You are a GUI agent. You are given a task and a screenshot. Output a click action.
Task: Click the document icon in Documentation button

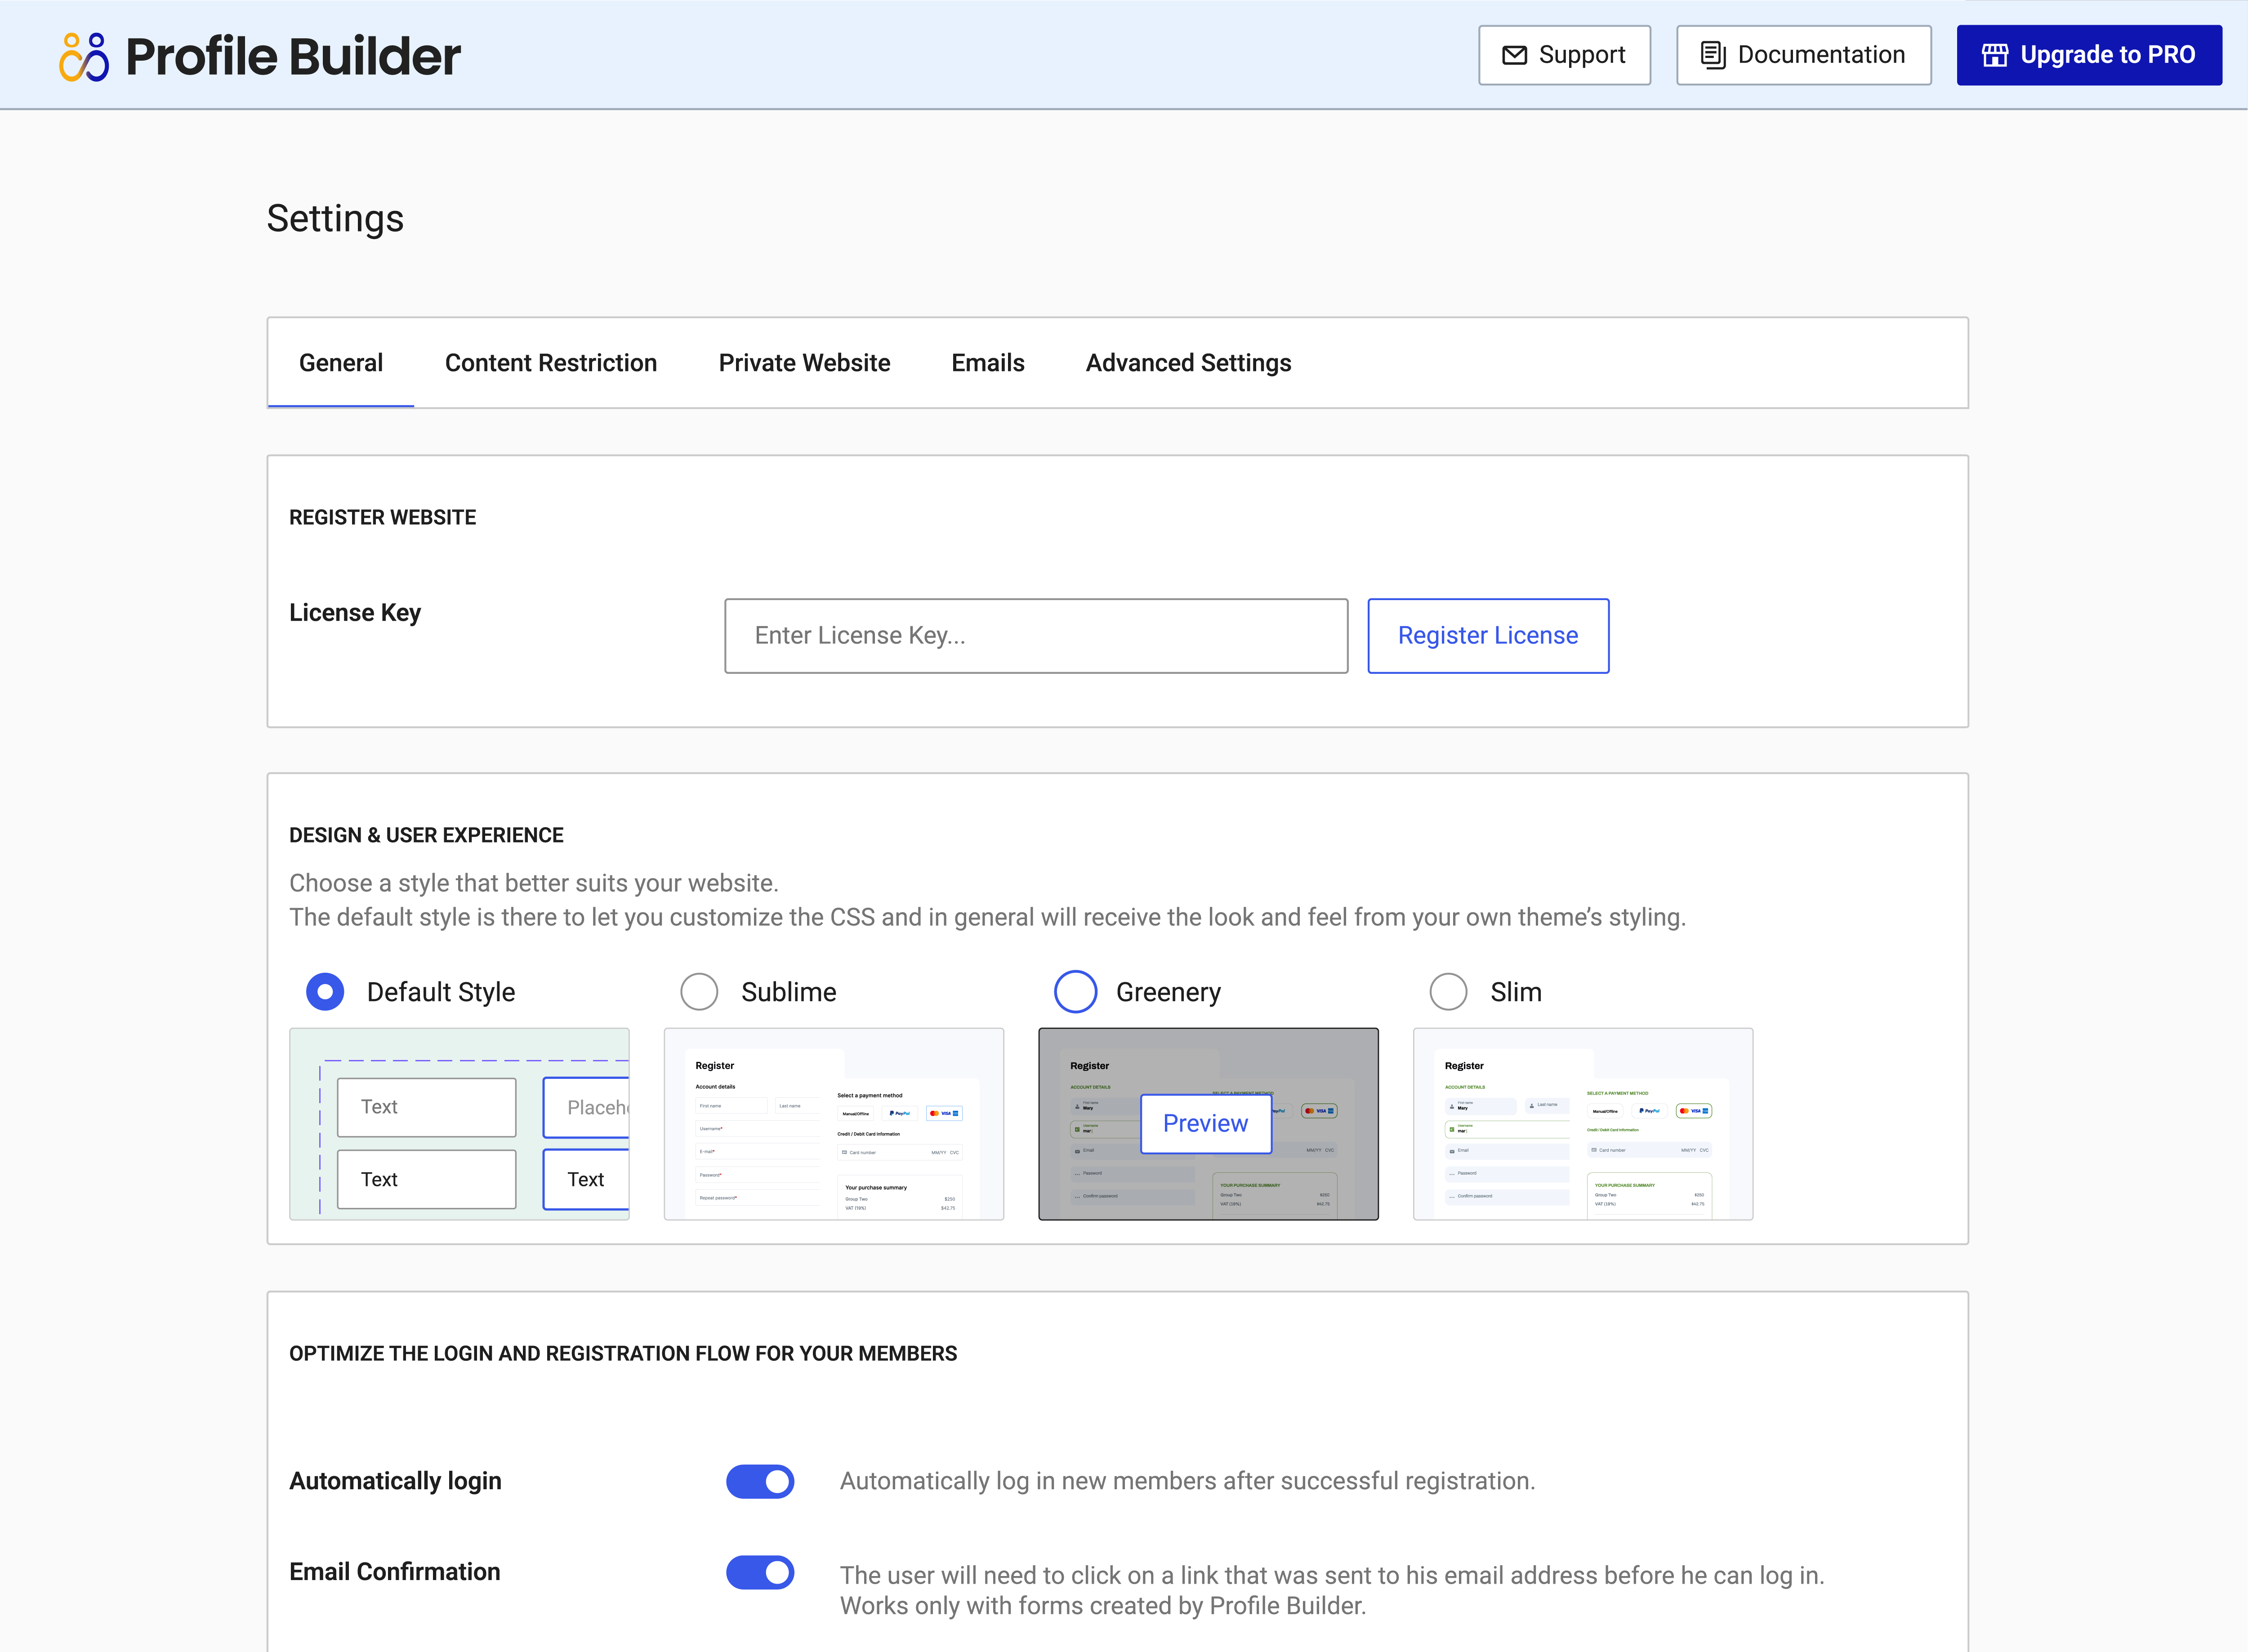[x=1713, y=55]
